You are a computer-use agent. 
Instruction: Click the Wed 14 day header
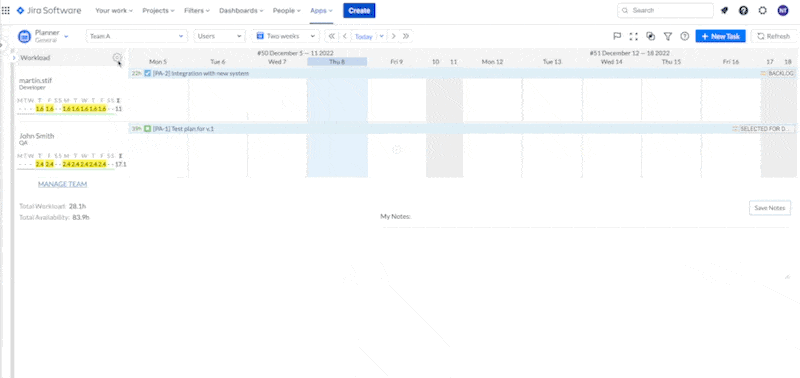point(612,62)
